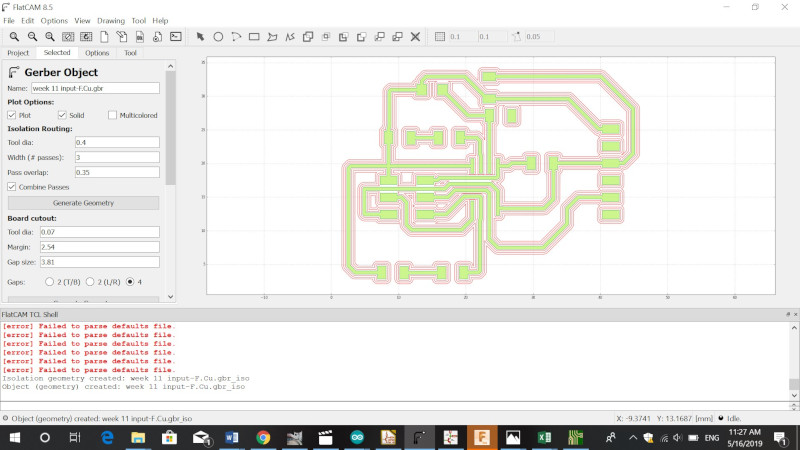
Task: Enable the Multicolored checkbox
Action: (112, 115)
